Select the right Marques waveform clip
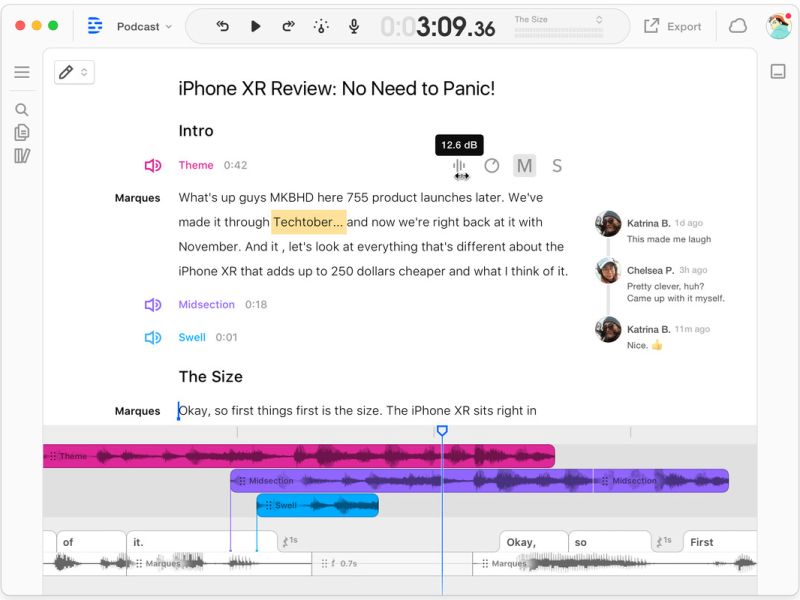This screenshot has height=600, width=800. click(x=615, y=563)
